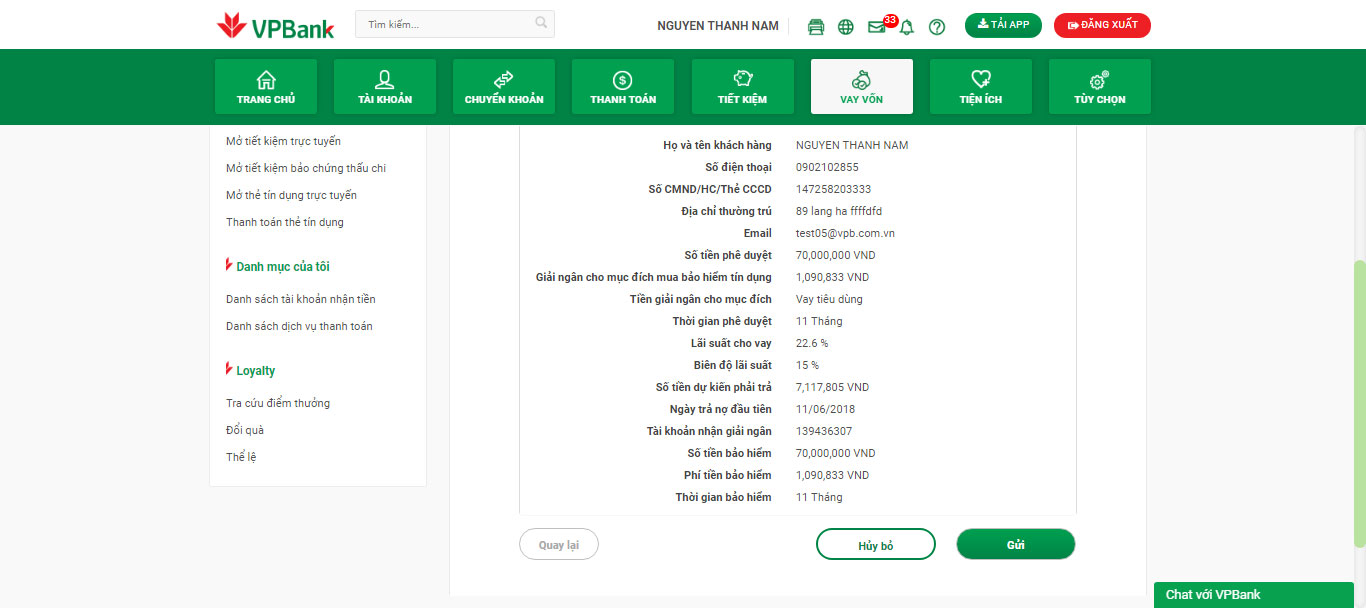
Task: Open the mail inbox envelope icon
Action: coord(877,27)
